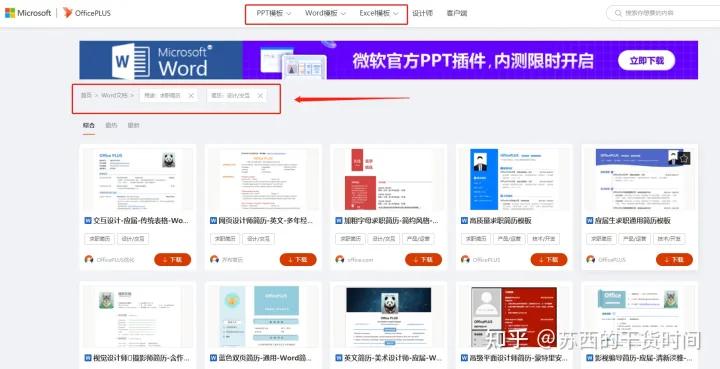
Task: Click author avatar on 交互设计-应届-传统表格 card
Action: click(x=89, y=259)
